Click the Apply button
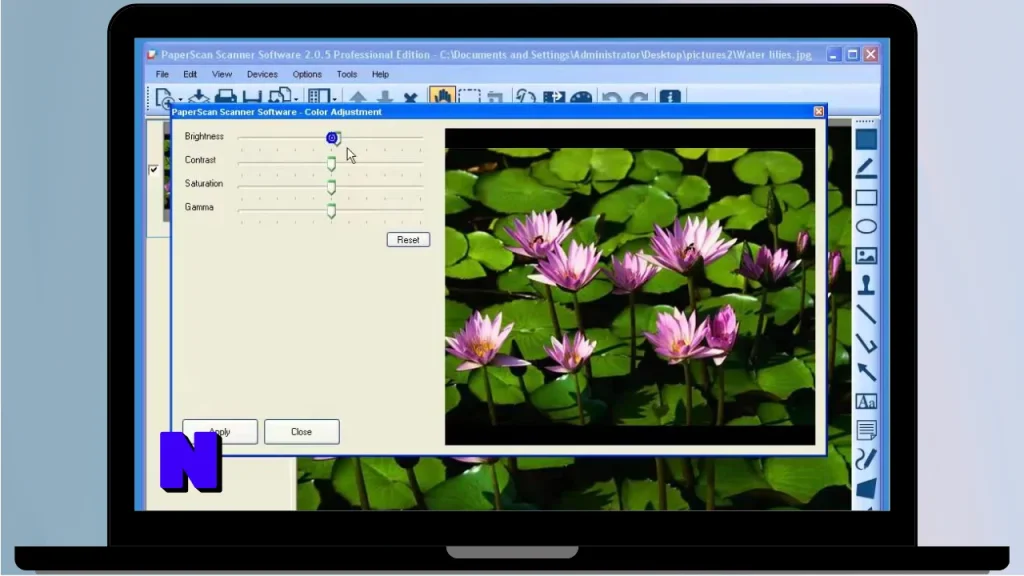This screenshot has width=1024, height=576. click(x=219, y=432)
